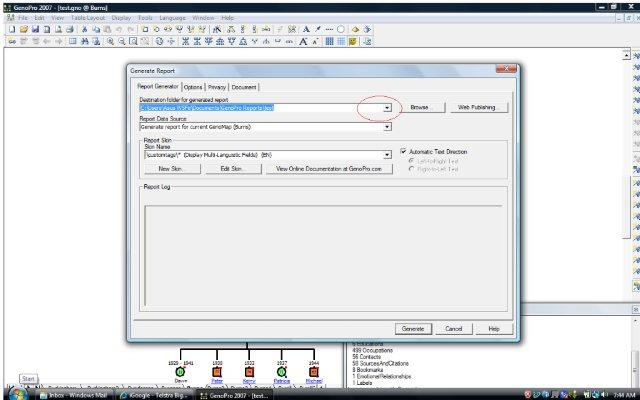The height and width of the screenshot is (400, 640).
Task: Click the female individual symbol labeled Patricia
Action: 282,372
